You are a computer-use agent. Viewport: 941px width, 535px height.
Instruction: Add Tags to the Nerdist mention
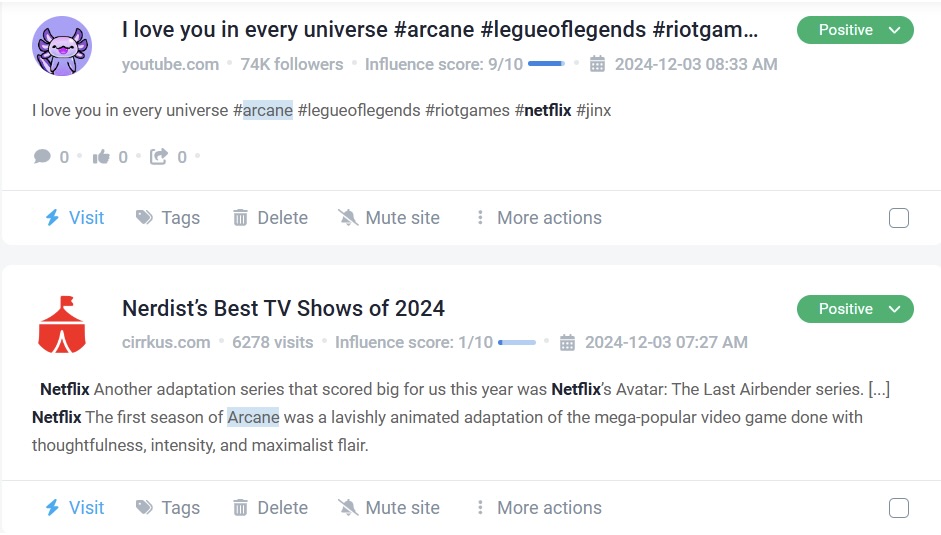click(x=181, y=508)
